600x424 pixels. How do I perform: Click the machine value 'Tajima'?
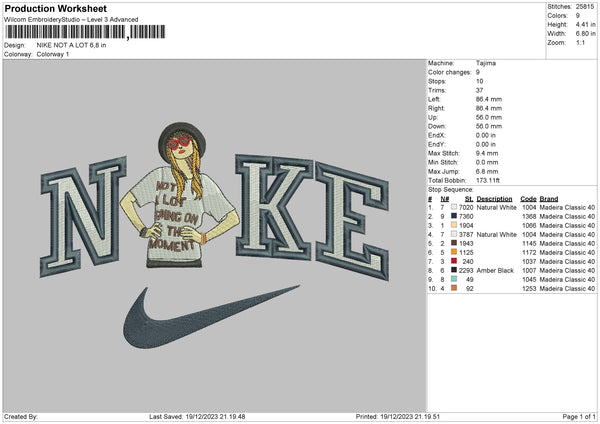coord(486,63)
